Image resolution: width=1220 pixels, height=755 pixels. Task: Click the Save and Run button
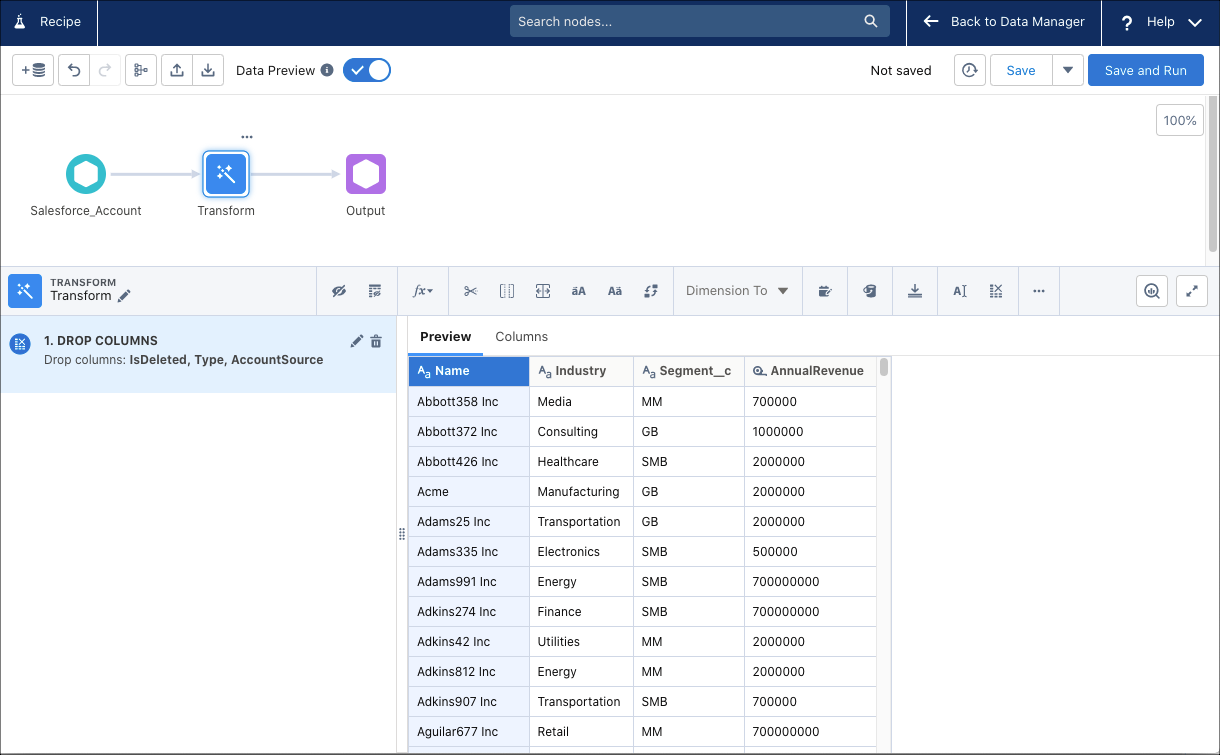1145,70
